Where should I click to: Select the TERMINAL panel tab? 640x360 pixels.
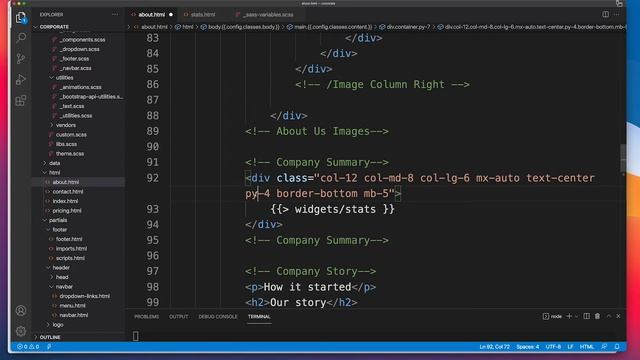click(x=259, y=317)
